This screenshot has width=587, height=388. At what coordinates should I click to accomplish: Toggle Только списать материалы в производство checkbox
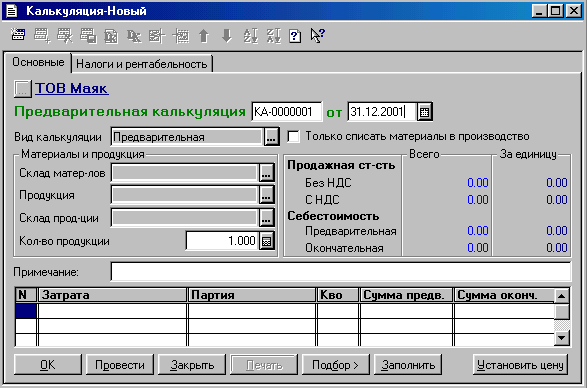tap(294, 136)
